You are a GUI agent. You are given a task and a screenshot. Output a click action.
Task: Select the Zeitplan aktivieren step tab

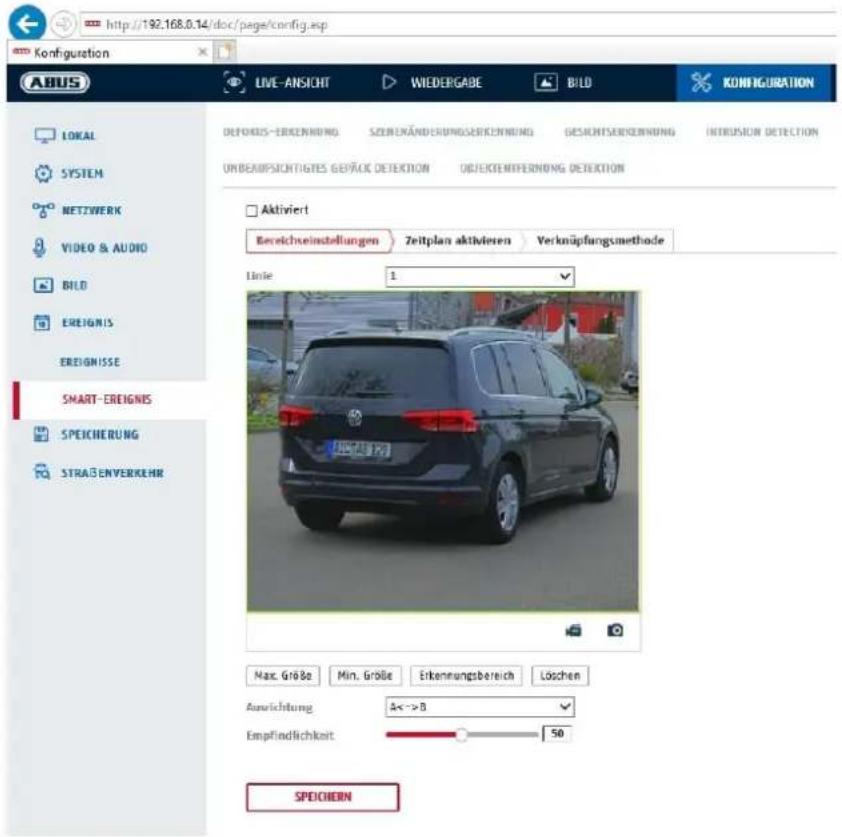click(x=458, y=241)
